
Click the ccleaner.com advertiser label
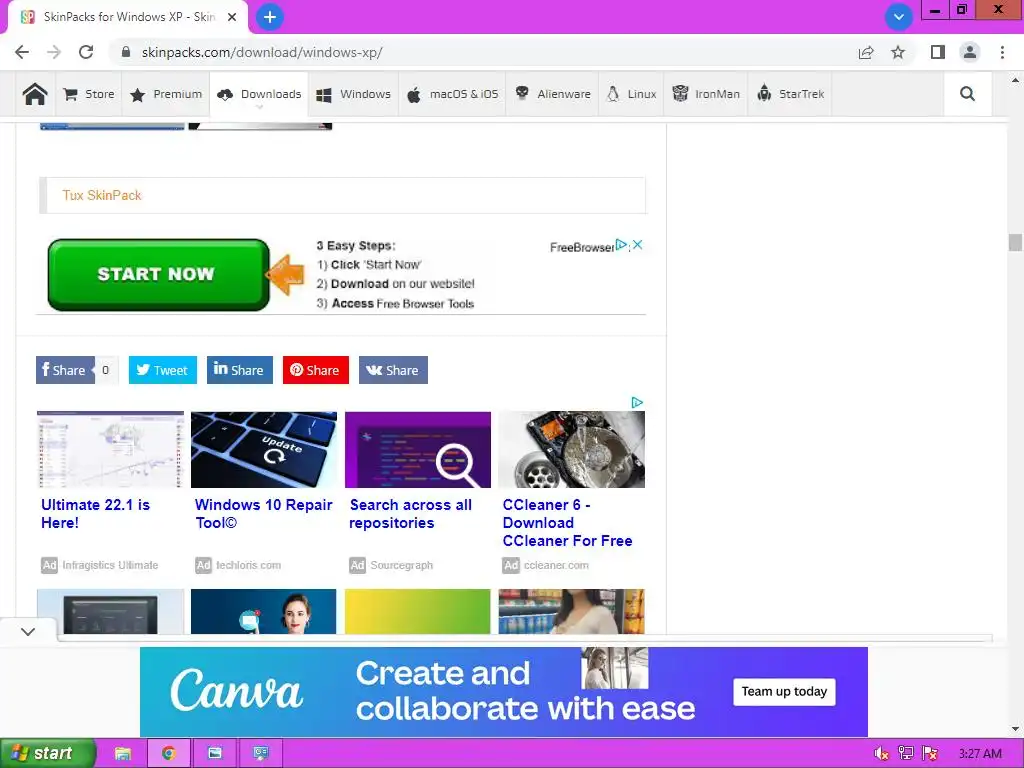556,566
